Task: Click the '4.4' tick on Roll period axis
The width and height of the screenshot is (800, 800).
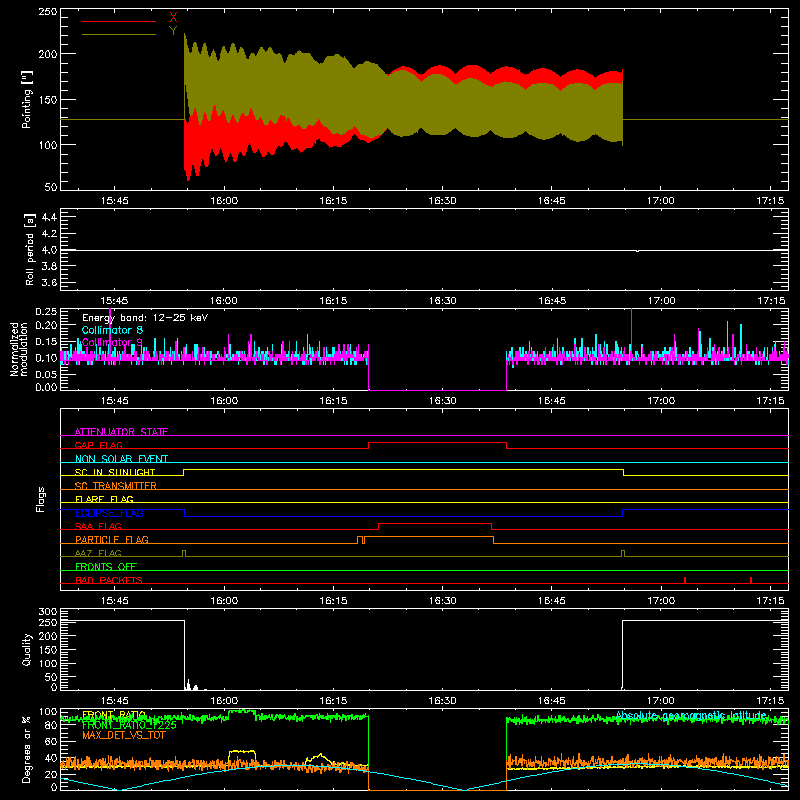Action: click(49, 217)
